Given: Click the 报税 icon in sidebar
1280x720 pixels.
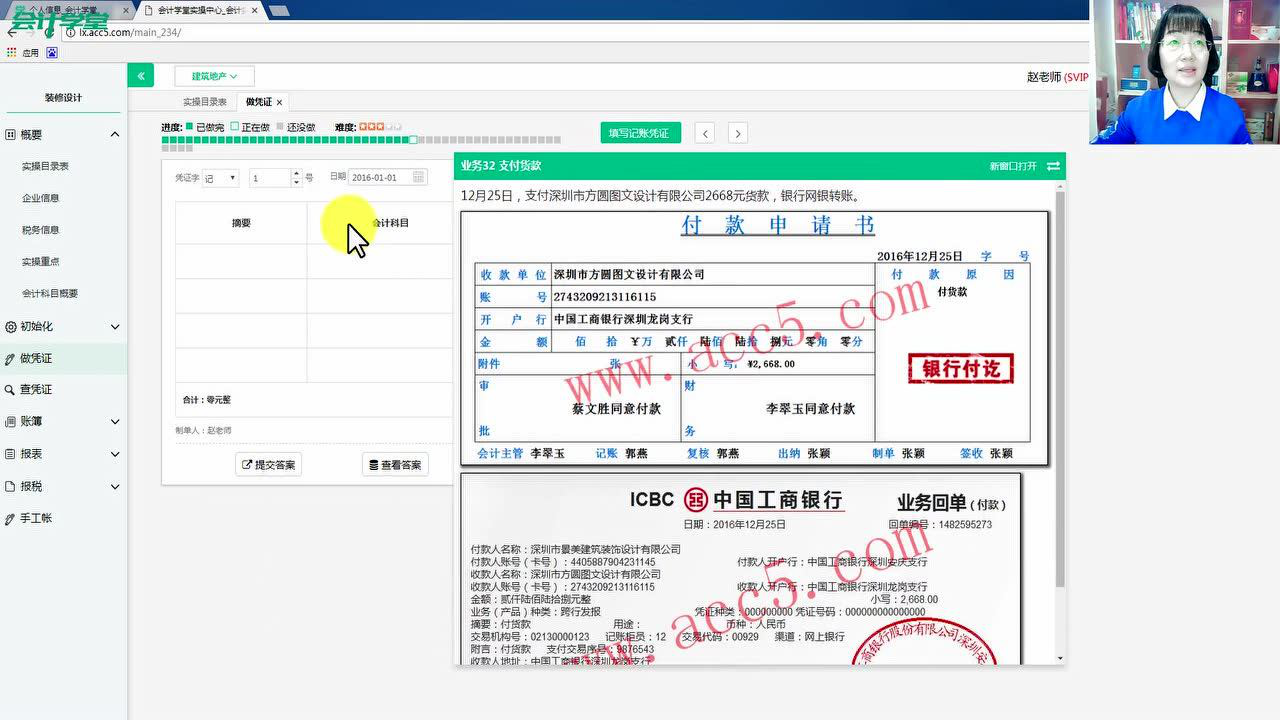Looking at the screenshot, I should pyautogui.click(x=10, y=486).
